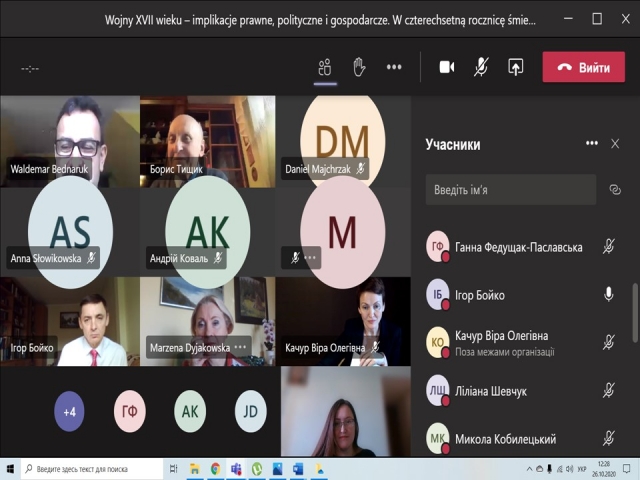
Task: Toggle the participants panel icon in toolbar
Action: coord(325,67)
